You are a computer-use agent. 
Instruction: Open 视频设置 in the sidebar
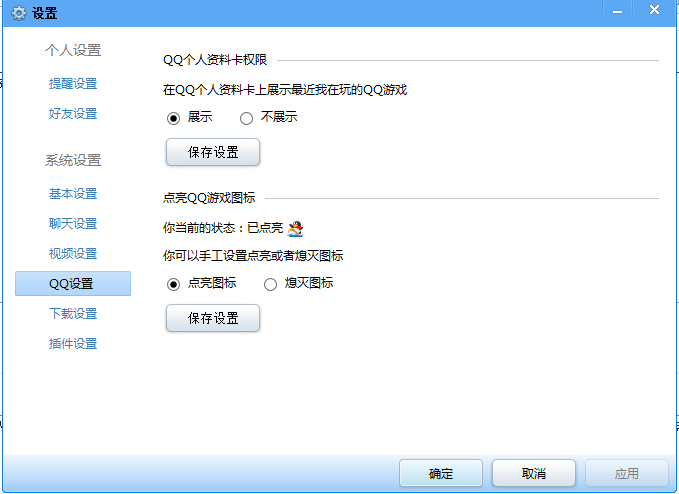pos(73,253)
